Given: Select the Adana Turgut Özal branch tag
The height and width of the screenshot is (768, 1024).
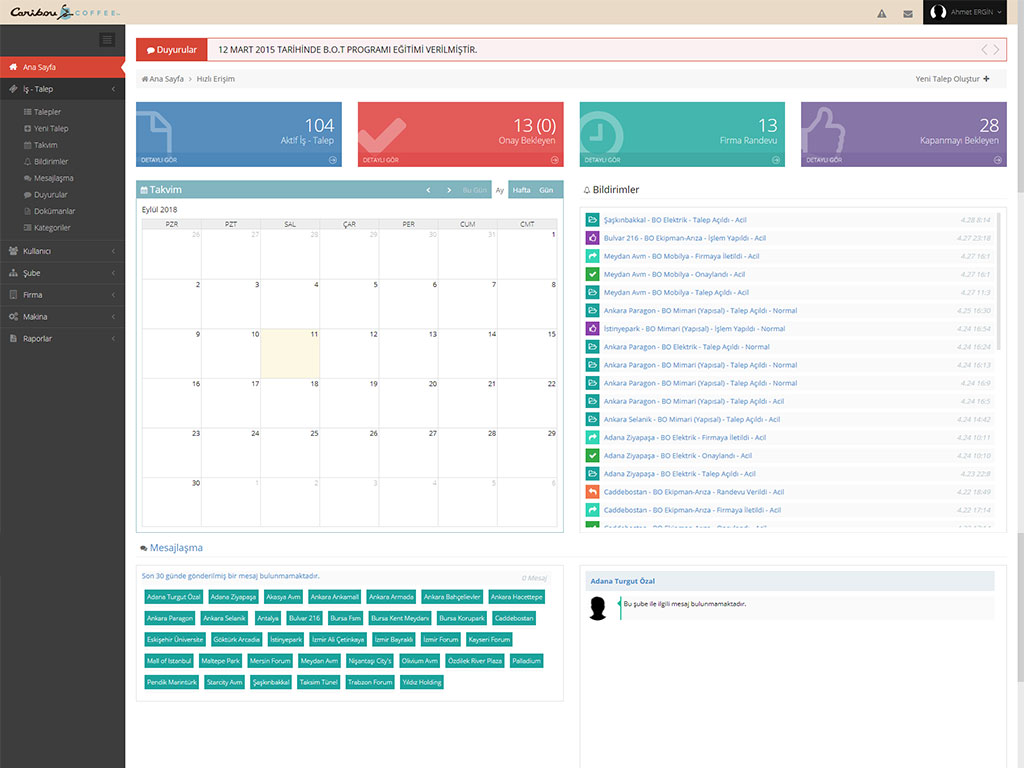Looking at the screenshot, I should tap(173, 597).
